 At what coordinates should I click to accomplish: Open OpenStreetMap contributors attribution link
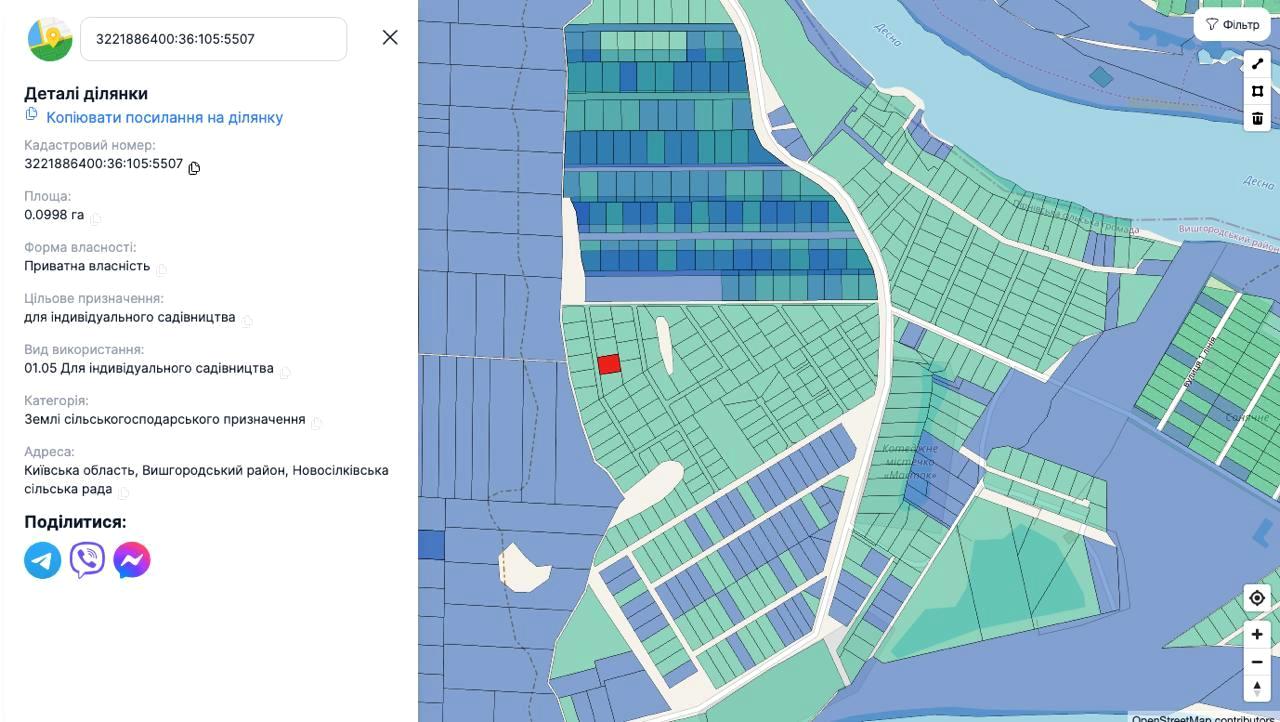click(1202, 717)
